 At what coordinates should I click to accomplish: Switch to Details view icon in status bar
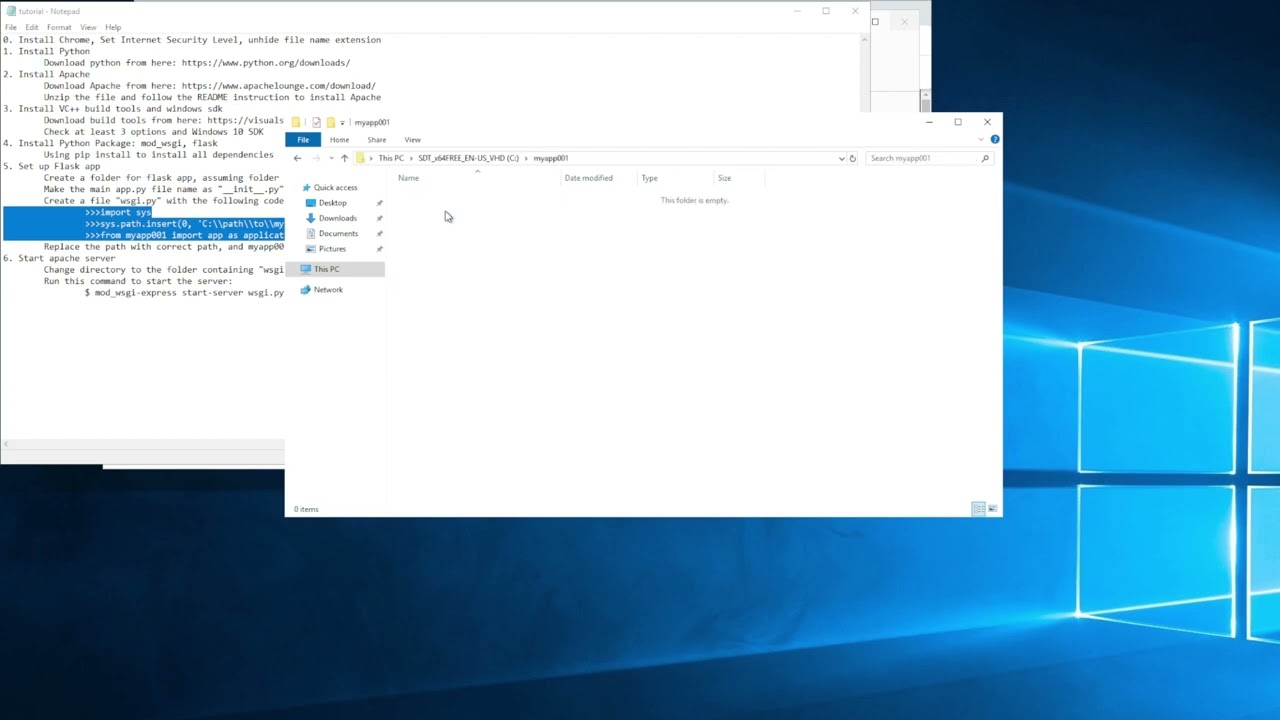(979, 509)
